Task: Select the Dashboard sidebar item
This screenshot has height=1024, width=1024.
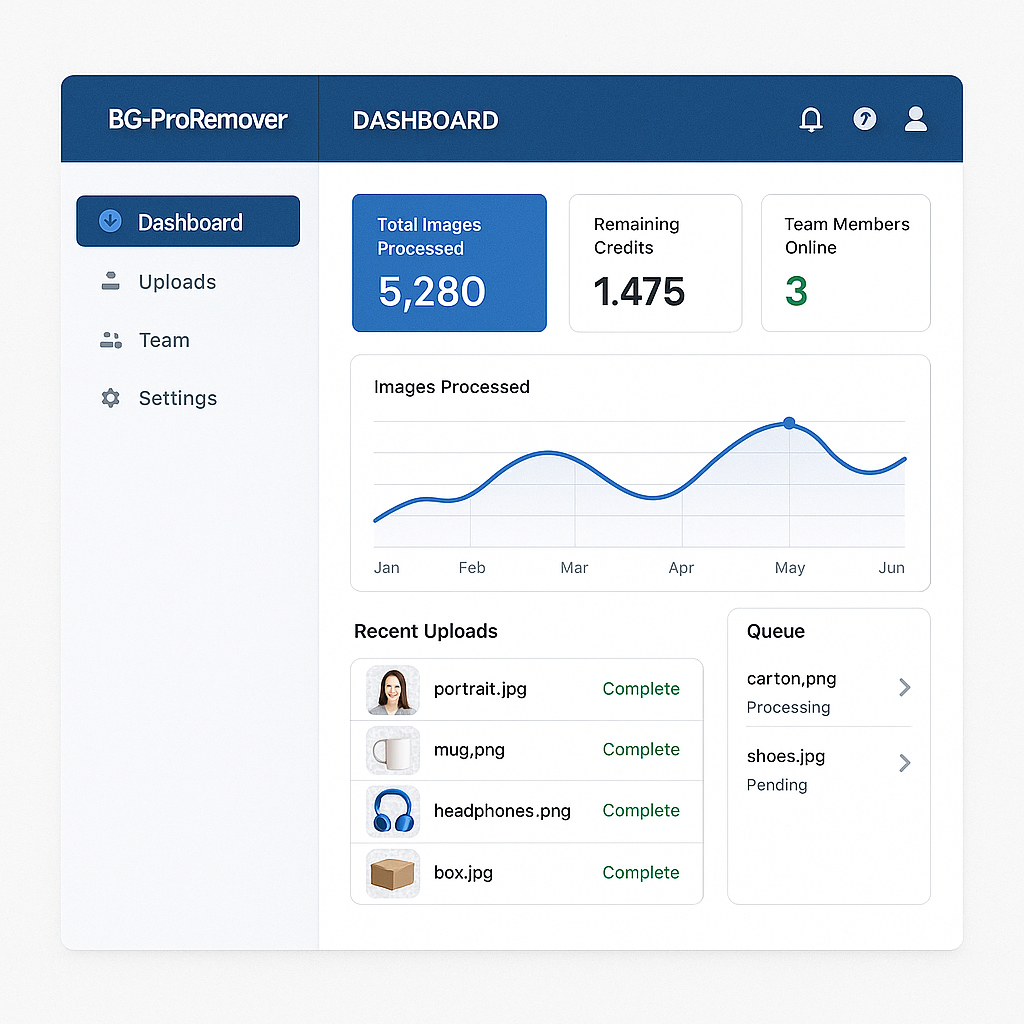Action: coord(188,221)
